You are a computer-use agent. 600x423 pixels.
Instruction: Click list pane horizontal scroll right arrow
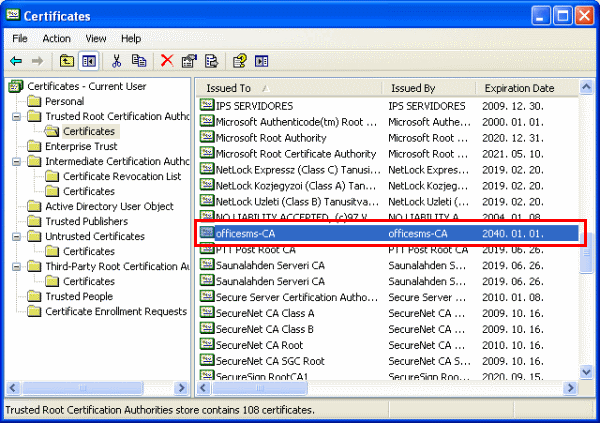click(x=570, y=388)
